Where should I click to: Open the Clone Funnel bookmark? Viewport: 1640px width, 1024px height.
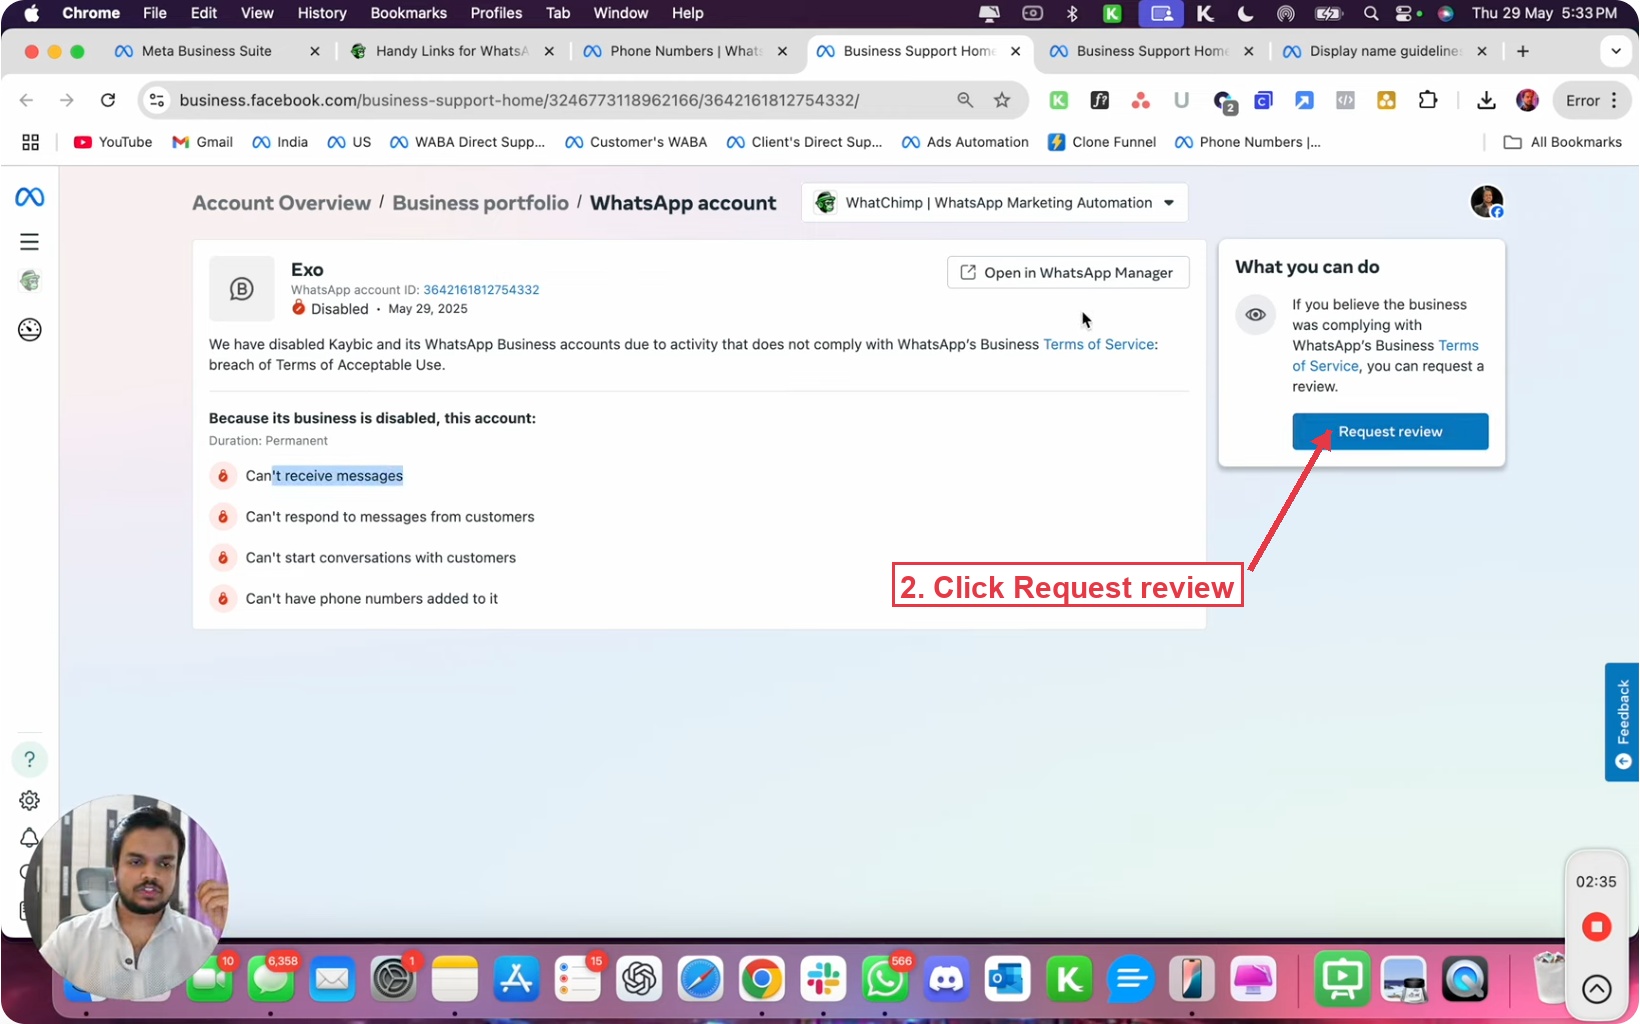(1102, 142)
